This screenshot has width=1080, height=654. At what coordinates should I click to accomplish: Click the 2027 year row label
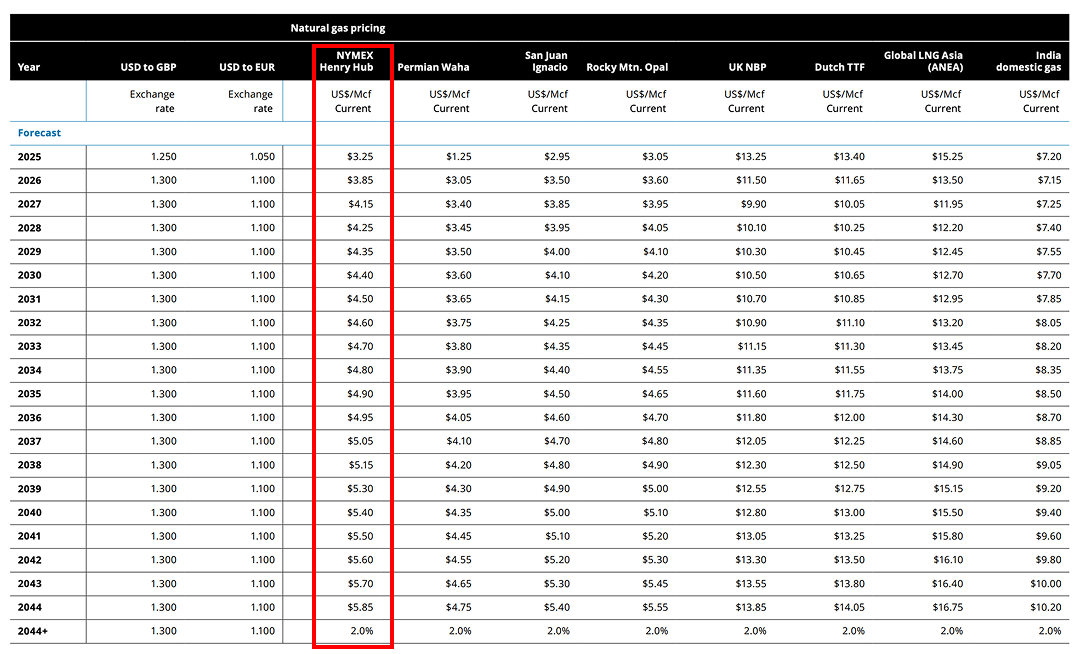(30, 204)
